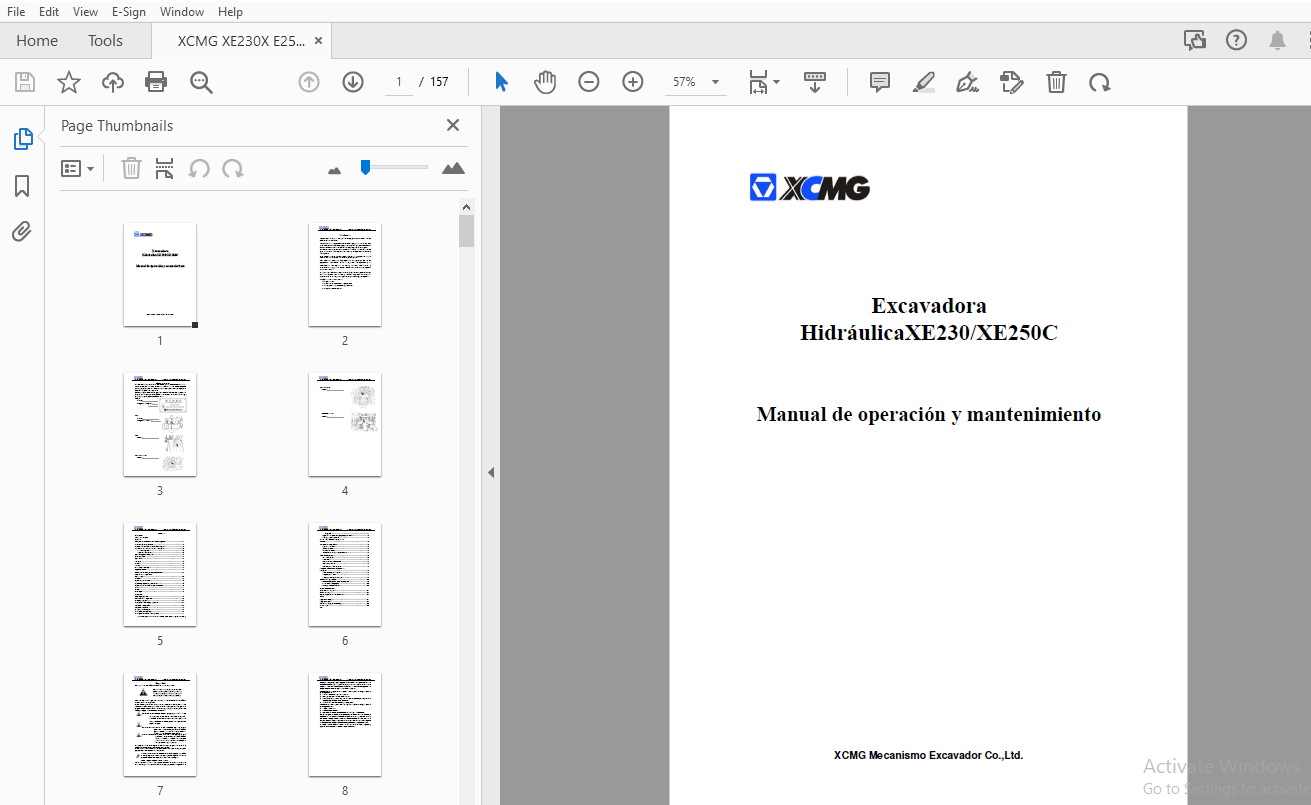
Task: Open the notifications bell
Action: (x=1278, y=40)
